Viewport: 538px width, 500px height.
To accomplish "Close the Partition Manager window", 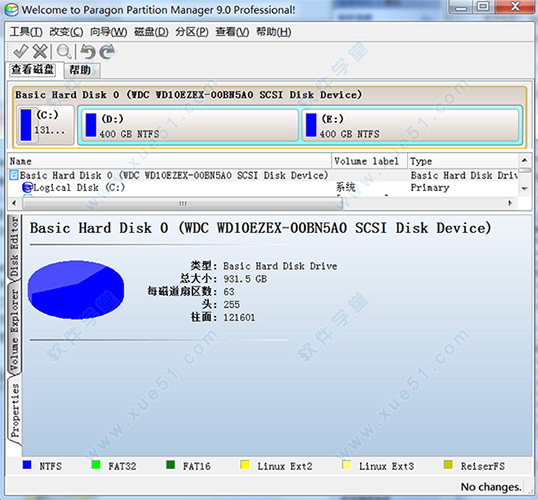I will click(x=515, y=7).
